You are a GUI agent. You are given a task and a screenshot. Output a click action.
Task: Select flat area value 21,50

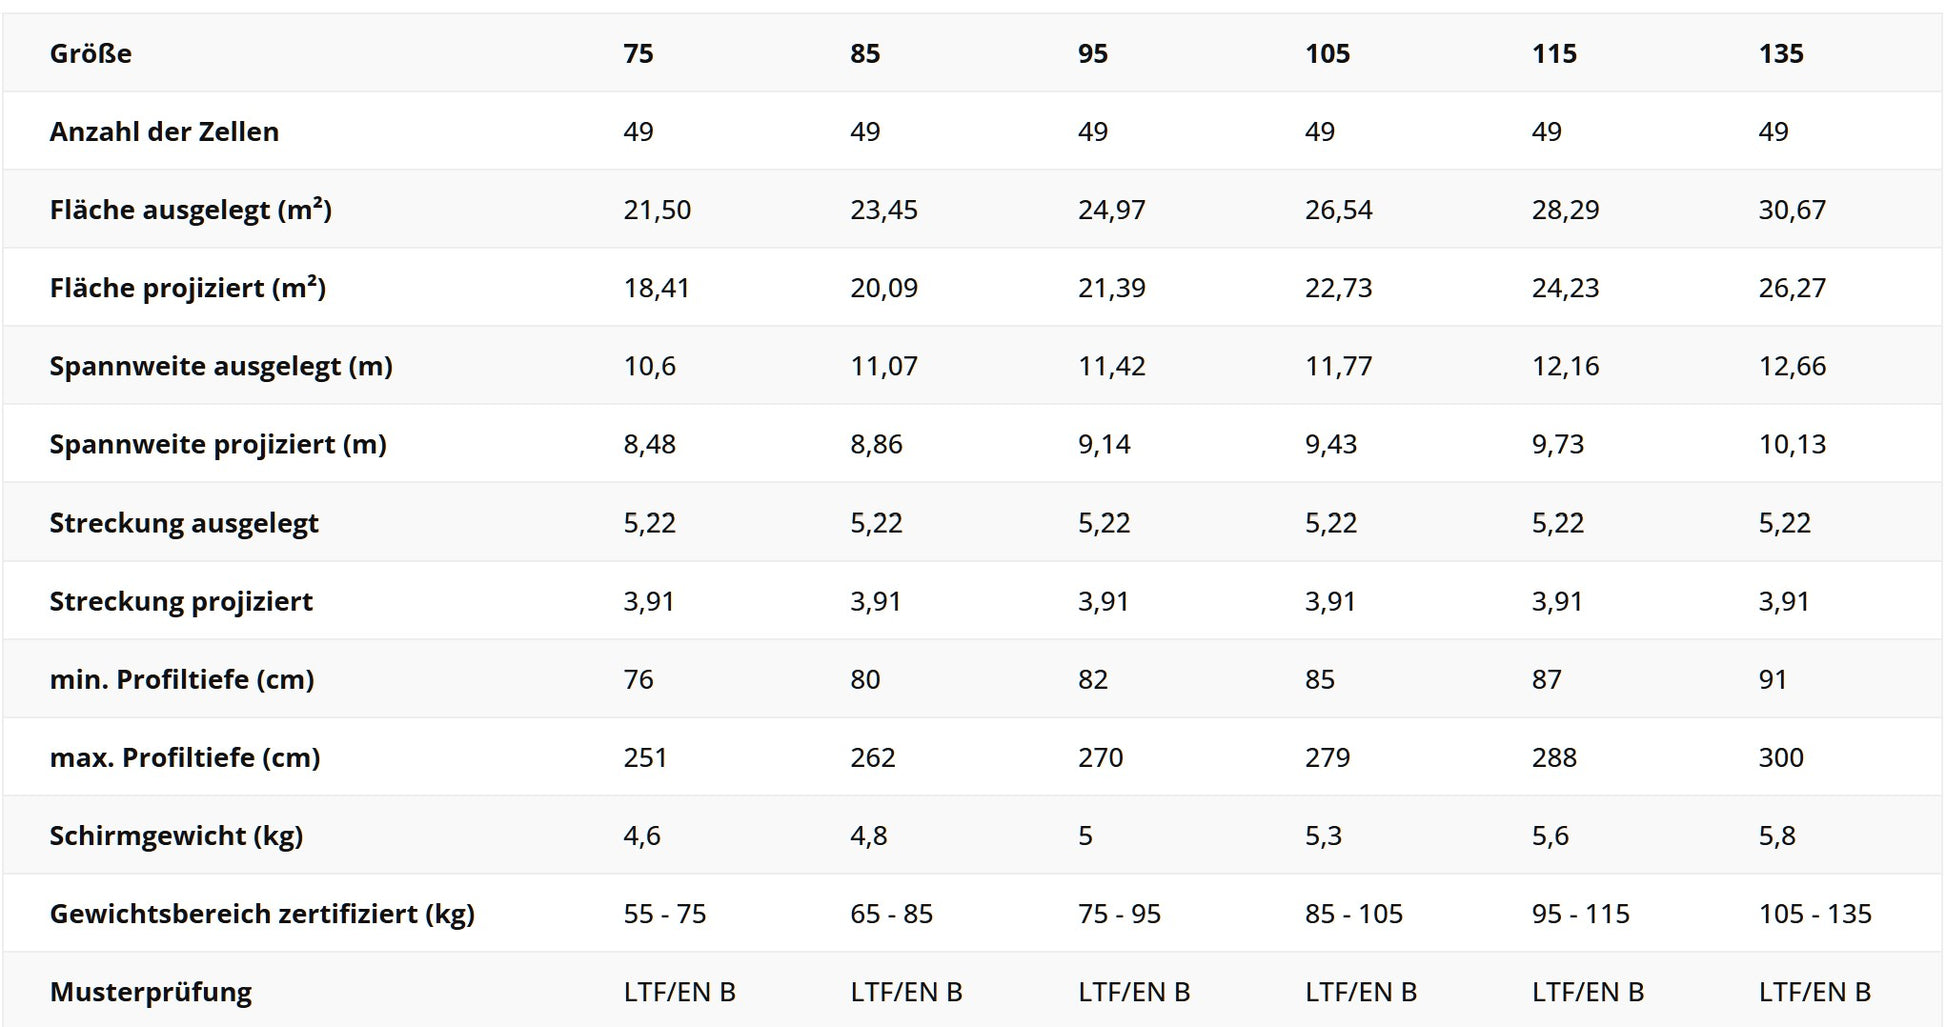click(657, 210)
